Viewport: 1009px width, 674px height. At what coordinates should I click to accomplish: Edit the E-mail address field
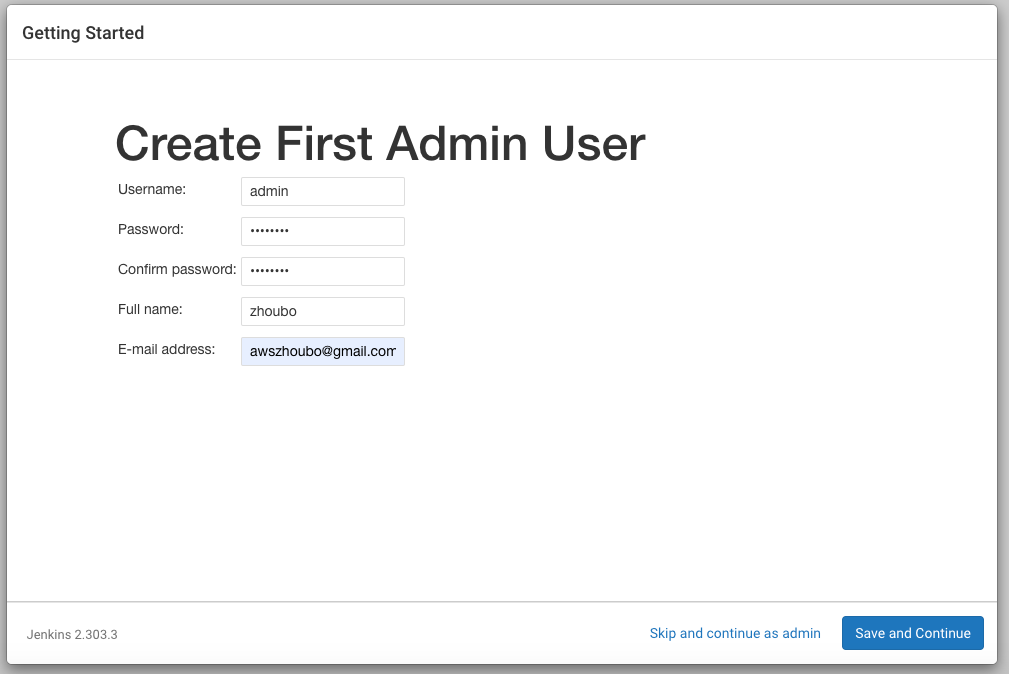tap(322, 351)
